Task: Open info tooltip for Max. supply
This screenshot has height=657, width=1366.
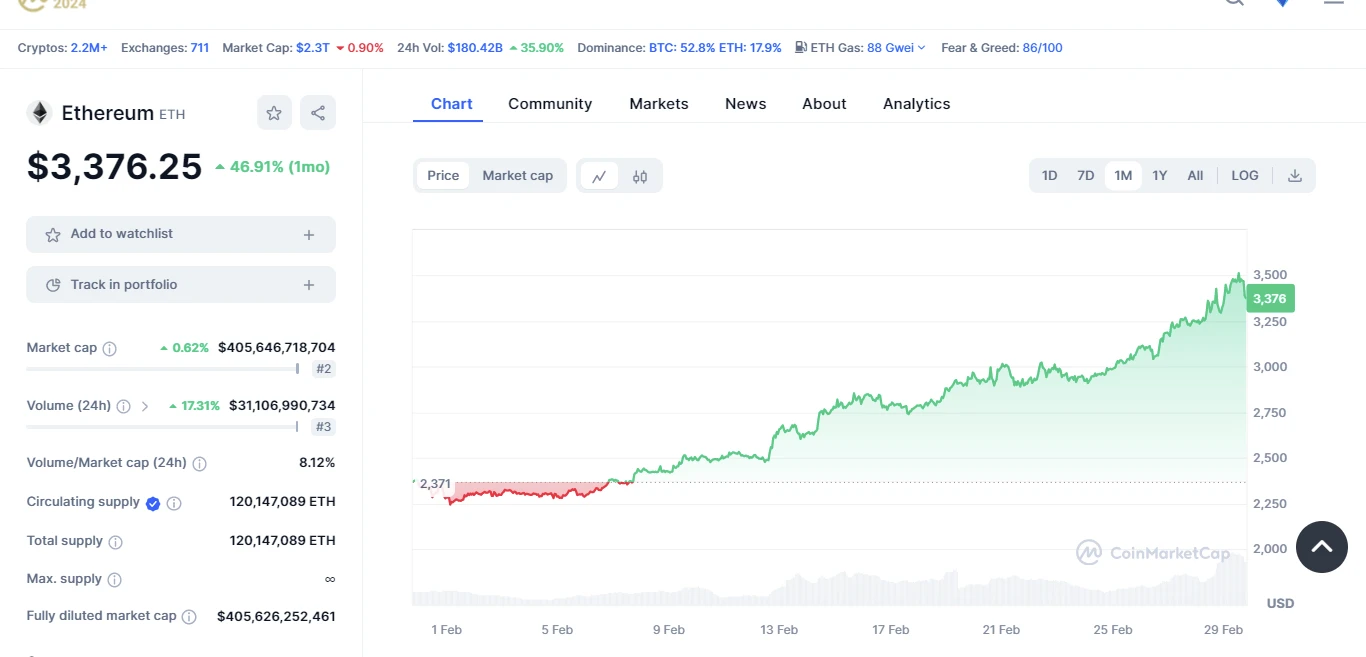Action: (x=114, y=580)
